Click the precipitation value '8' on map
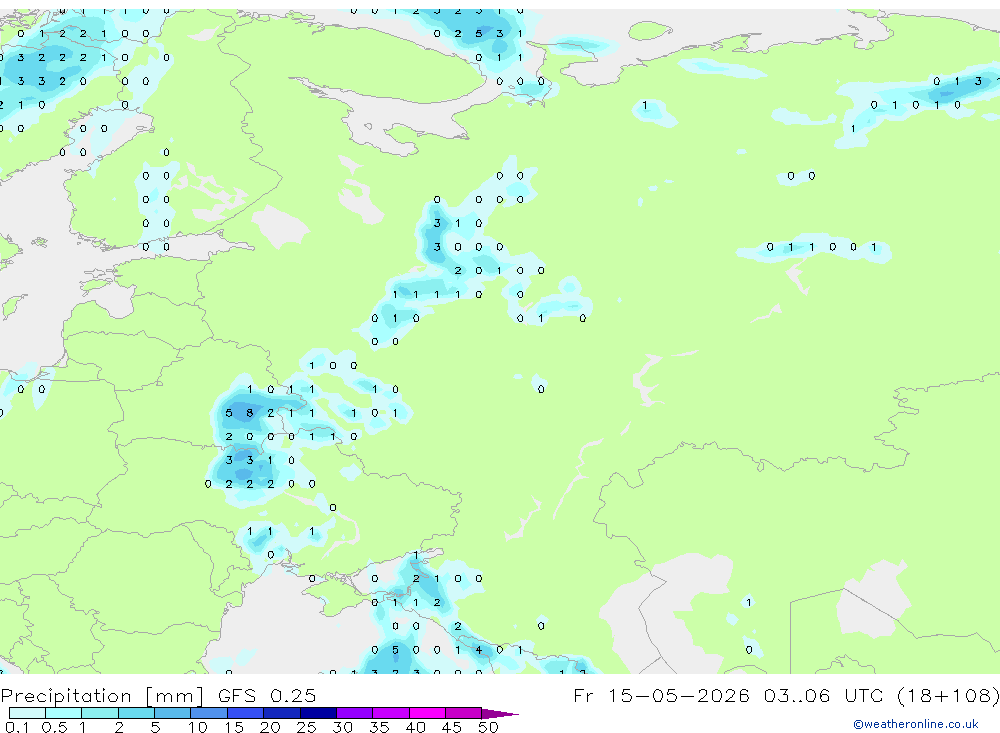Viewport: 1000px width, 733px height. (x=249, y=413)
